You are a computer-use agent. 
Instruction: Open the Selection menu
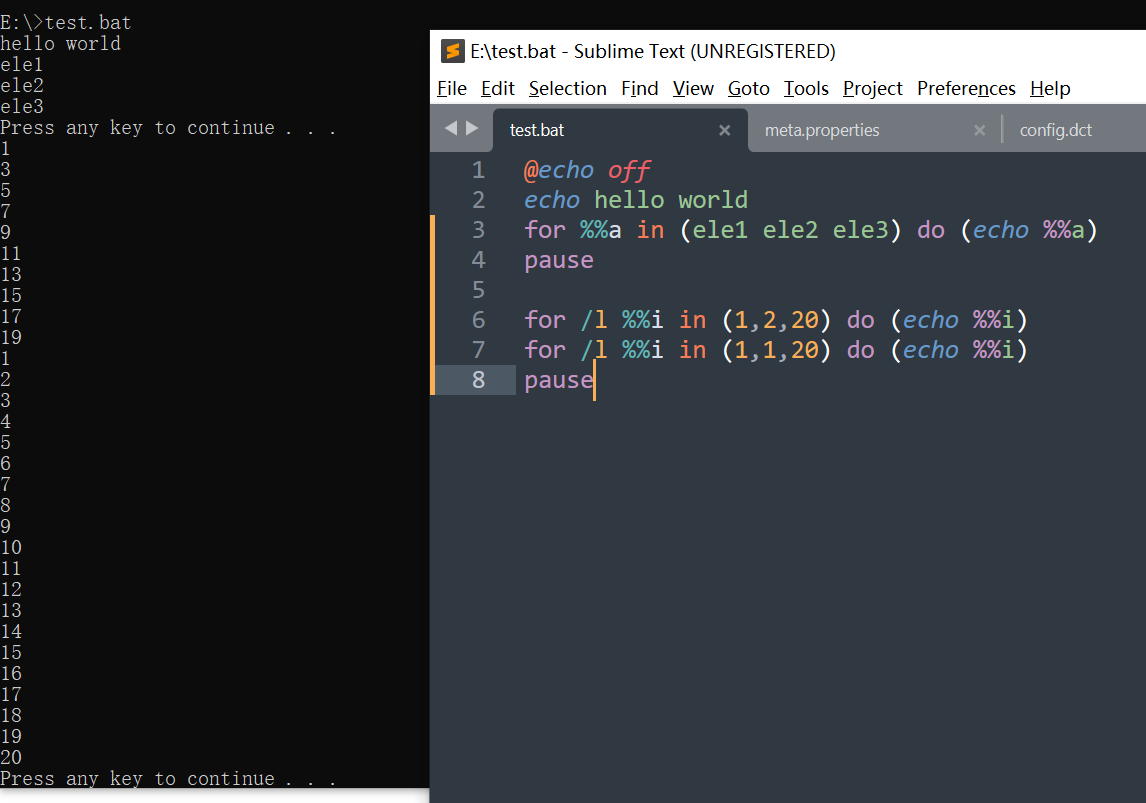568,88
